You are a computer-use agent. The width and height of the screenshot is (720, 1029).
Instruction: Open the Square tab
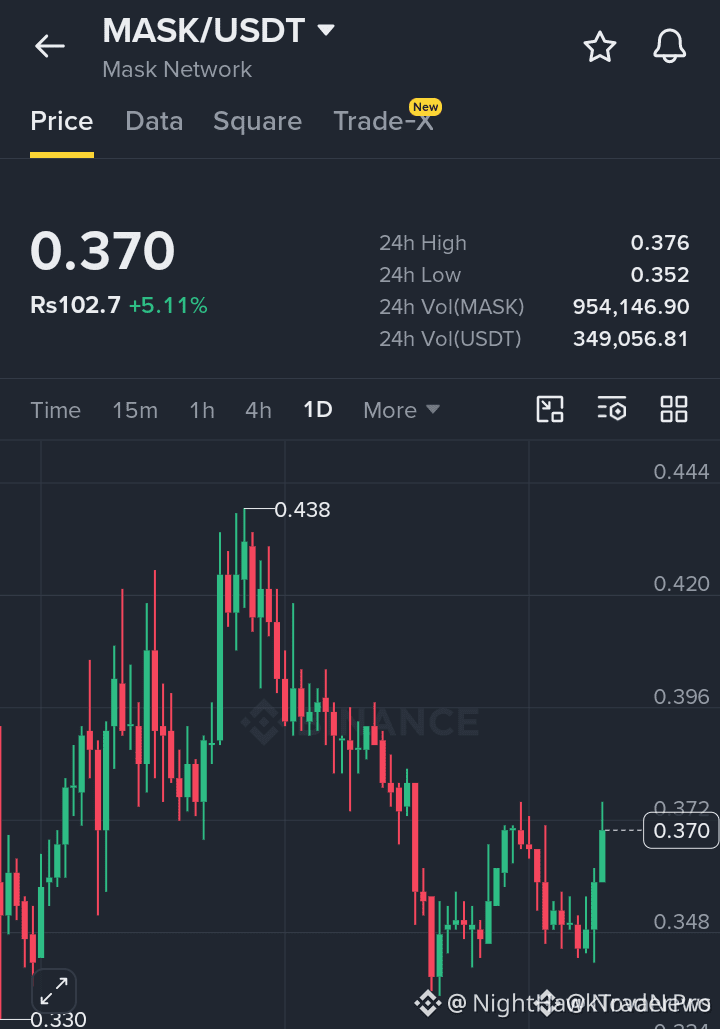click(x=257, y=121)
